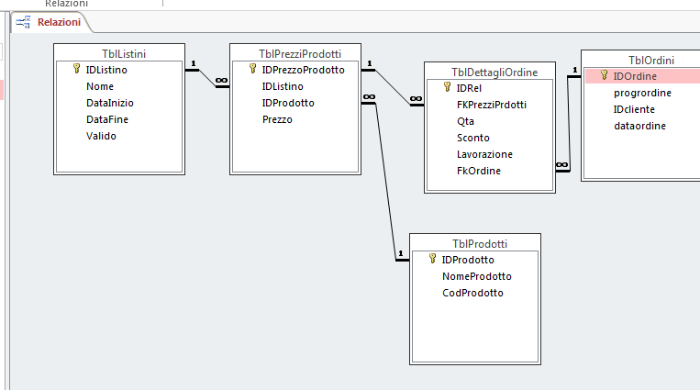Select the TblPrezziProdotti table header

point(295,54)
